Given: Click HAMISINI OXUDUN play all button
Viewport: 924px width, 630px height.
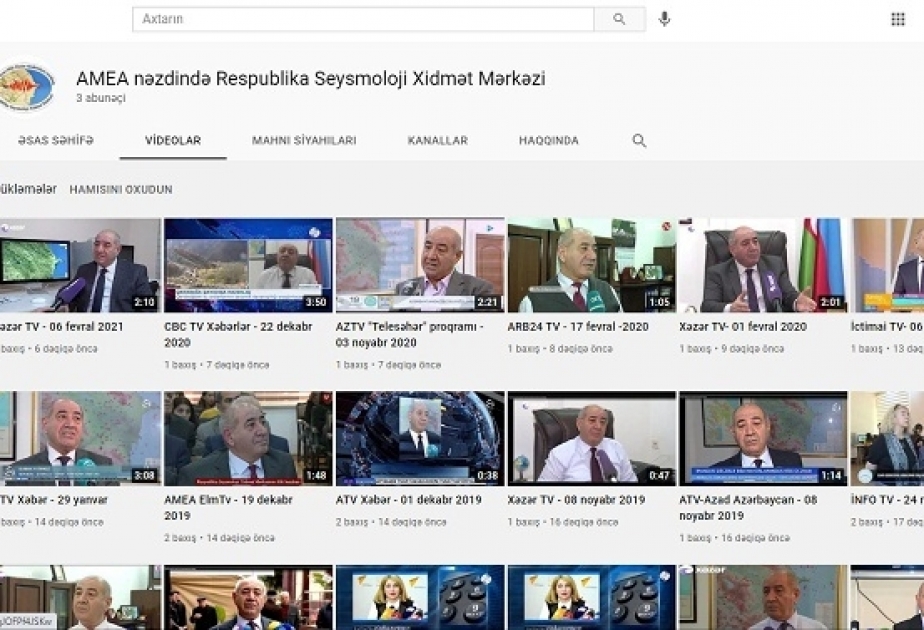Looking at the screenshot, I should coord(121,189).
